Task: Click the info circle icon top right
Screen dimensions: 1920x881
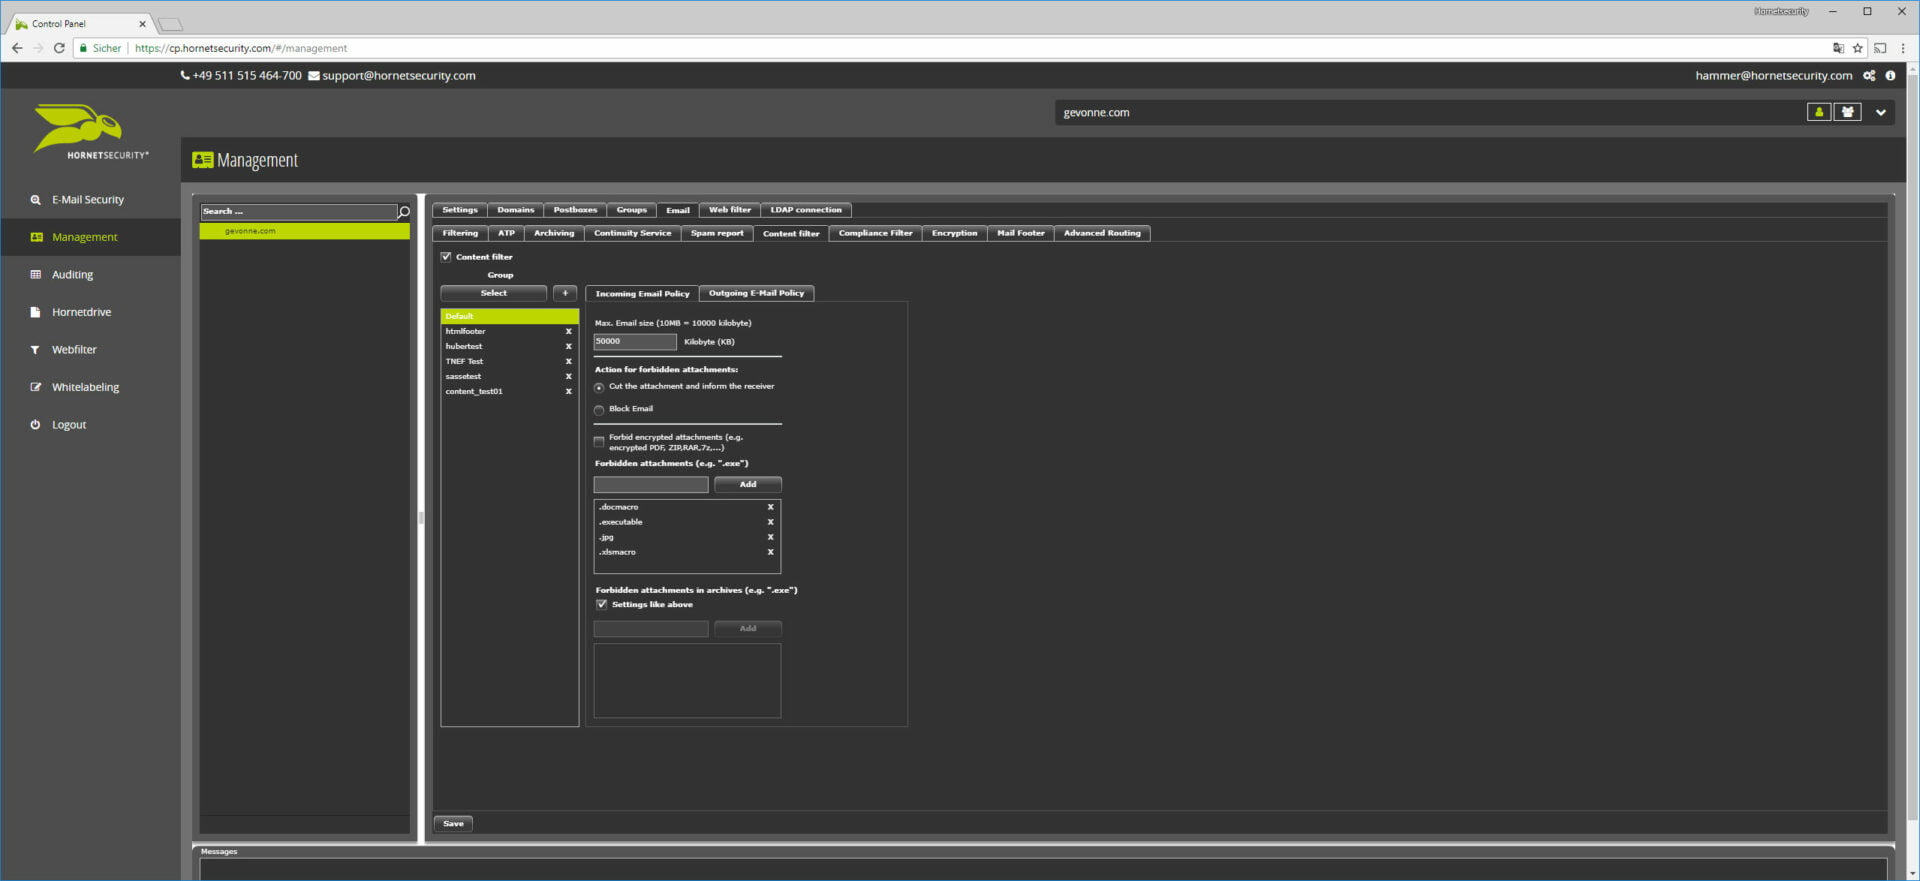Action: pos(1890,76)
